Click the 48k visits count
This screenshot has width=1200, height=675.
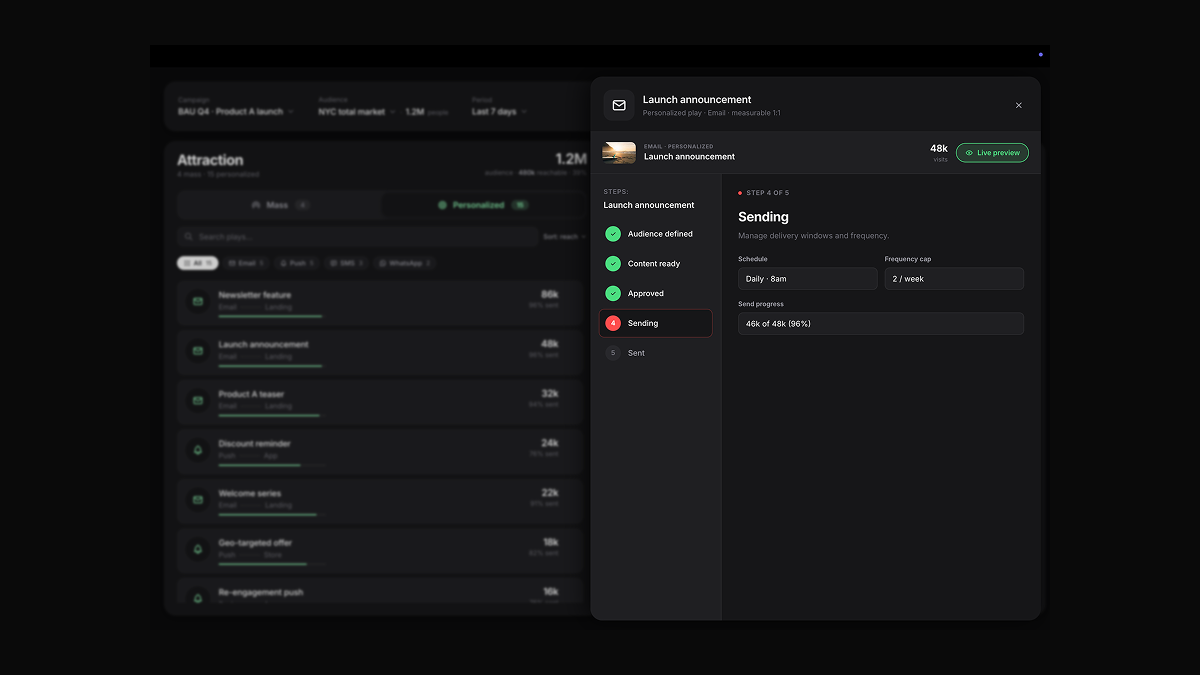coord(939,149)
